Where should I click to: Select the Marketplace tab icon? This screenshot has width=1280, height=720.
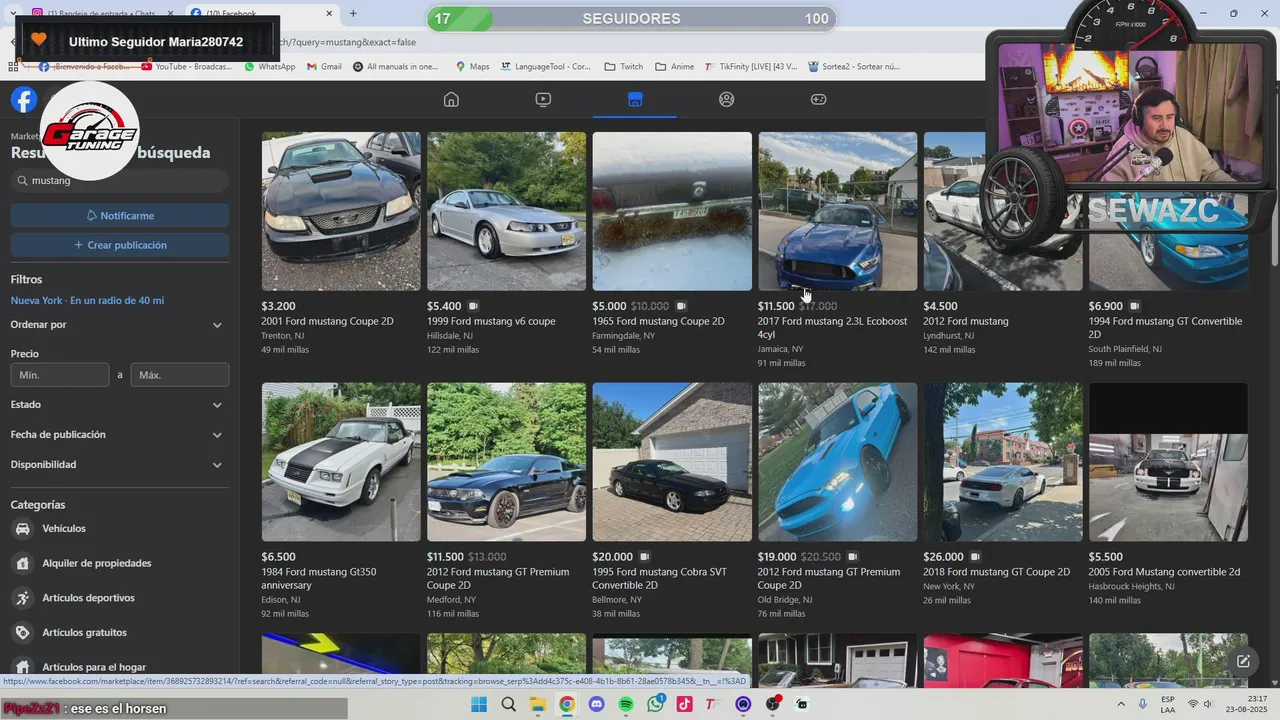point(635,99)
